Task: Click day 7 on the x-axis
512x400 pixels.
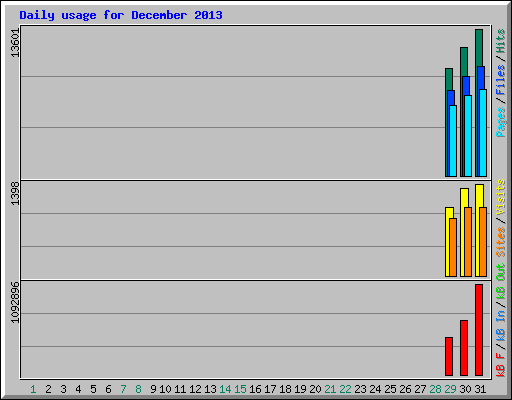Action: (123, 389)
